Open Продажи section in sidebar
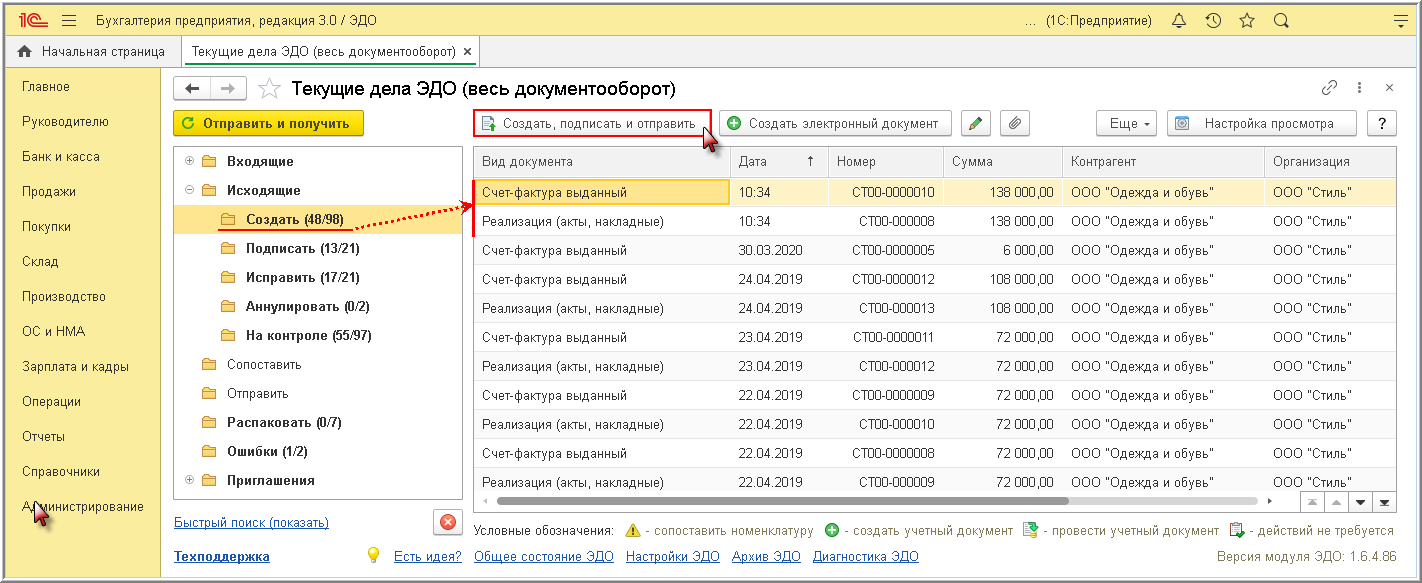Image resolution: width=1422 pixels, height=583 pixels. [49, 191]
